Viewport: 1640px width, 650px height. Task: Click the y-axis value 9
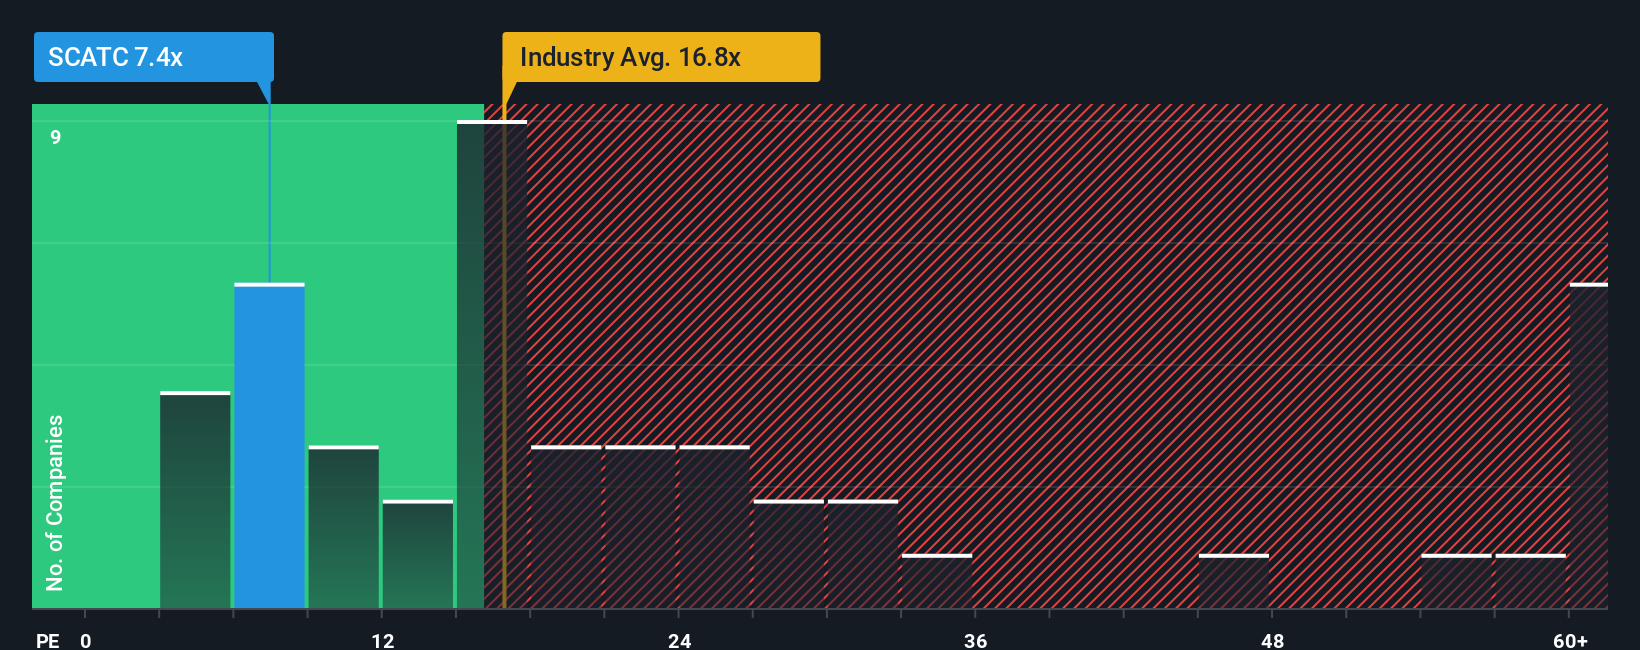coord(56,137)
